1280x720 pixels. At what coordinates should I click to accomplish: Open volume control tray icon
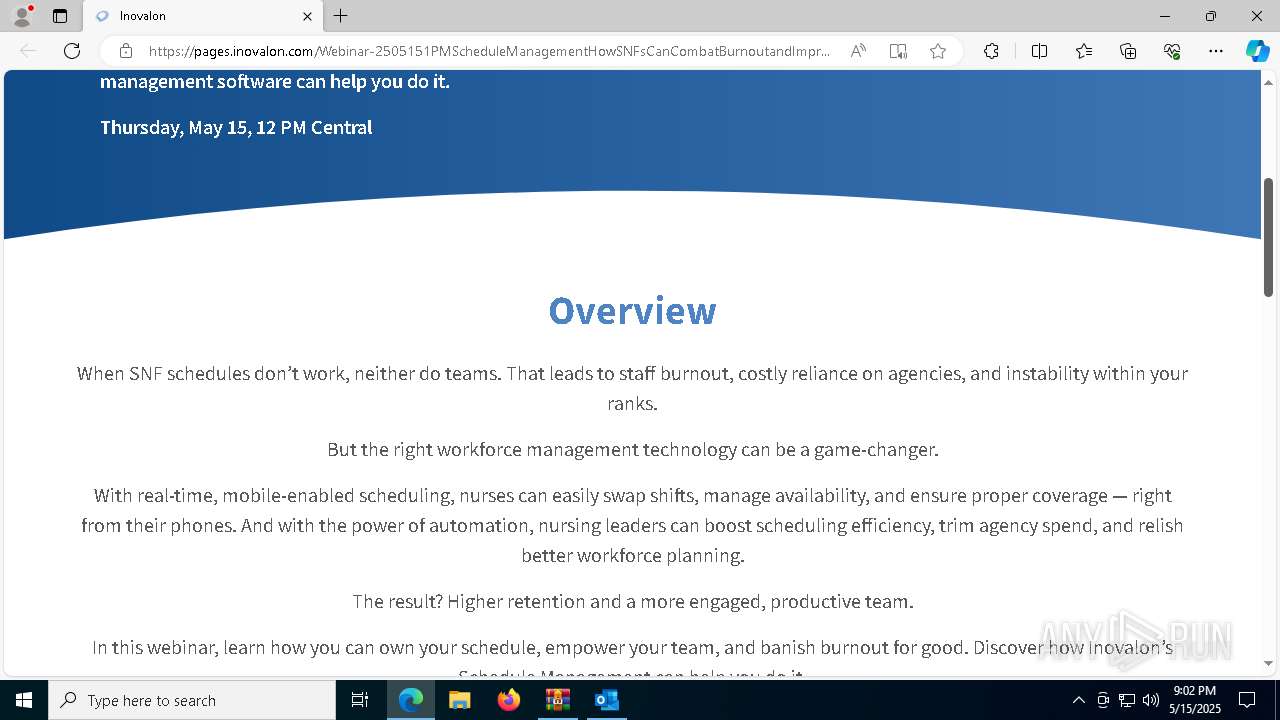point(1151,700)
